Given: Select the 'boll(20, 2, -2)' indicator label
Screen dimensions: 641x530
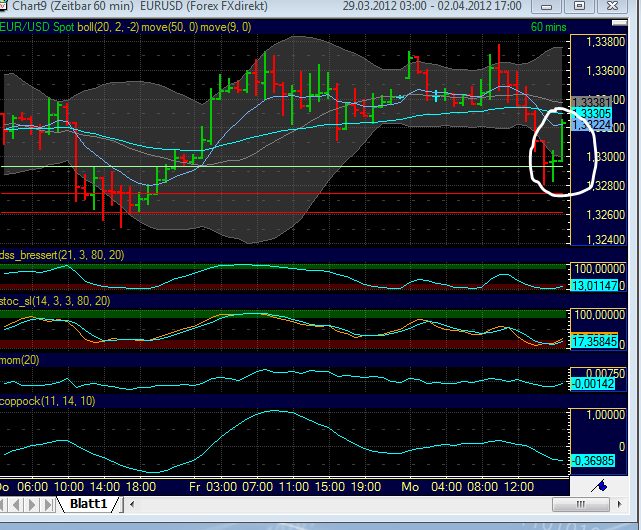Looking at the screenshot, I should [108, 27].
